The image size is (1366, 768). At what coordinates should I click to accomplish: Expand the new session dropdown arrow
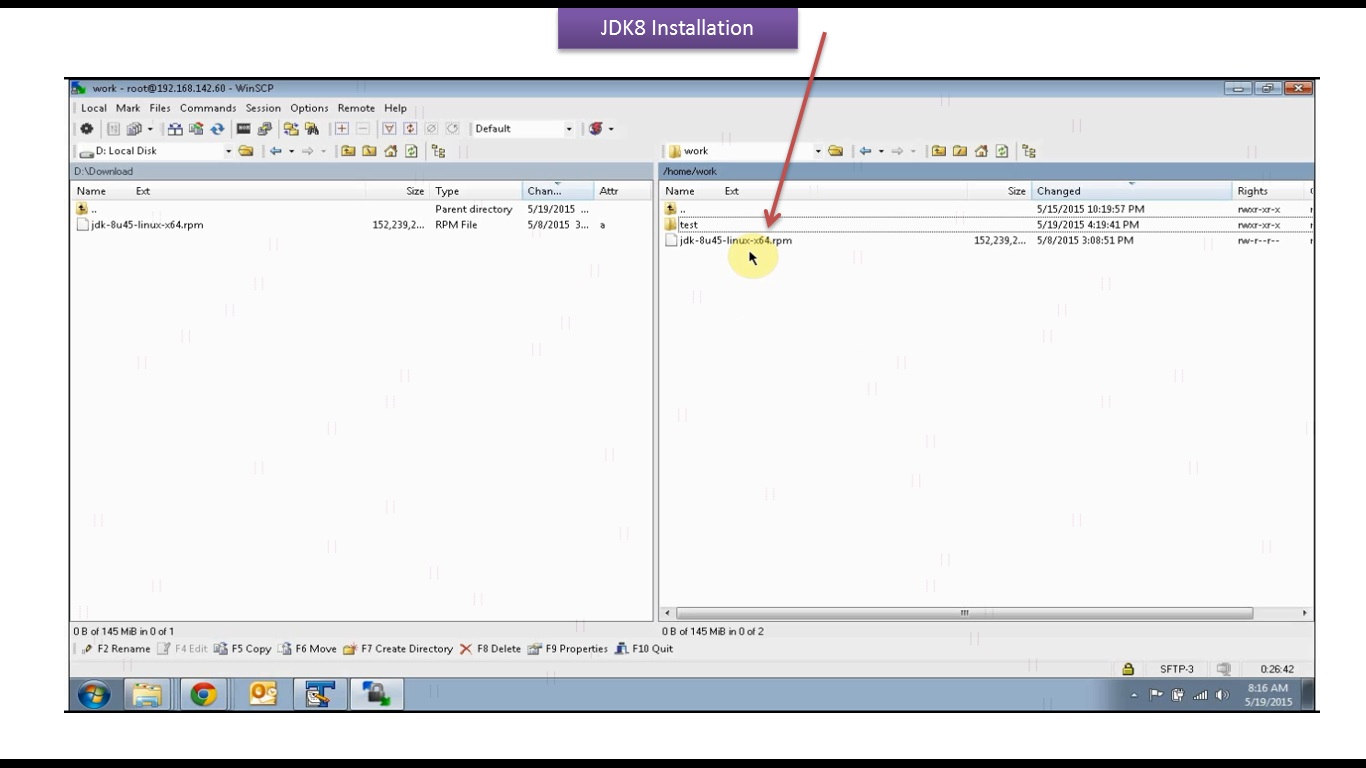[611, 129]
